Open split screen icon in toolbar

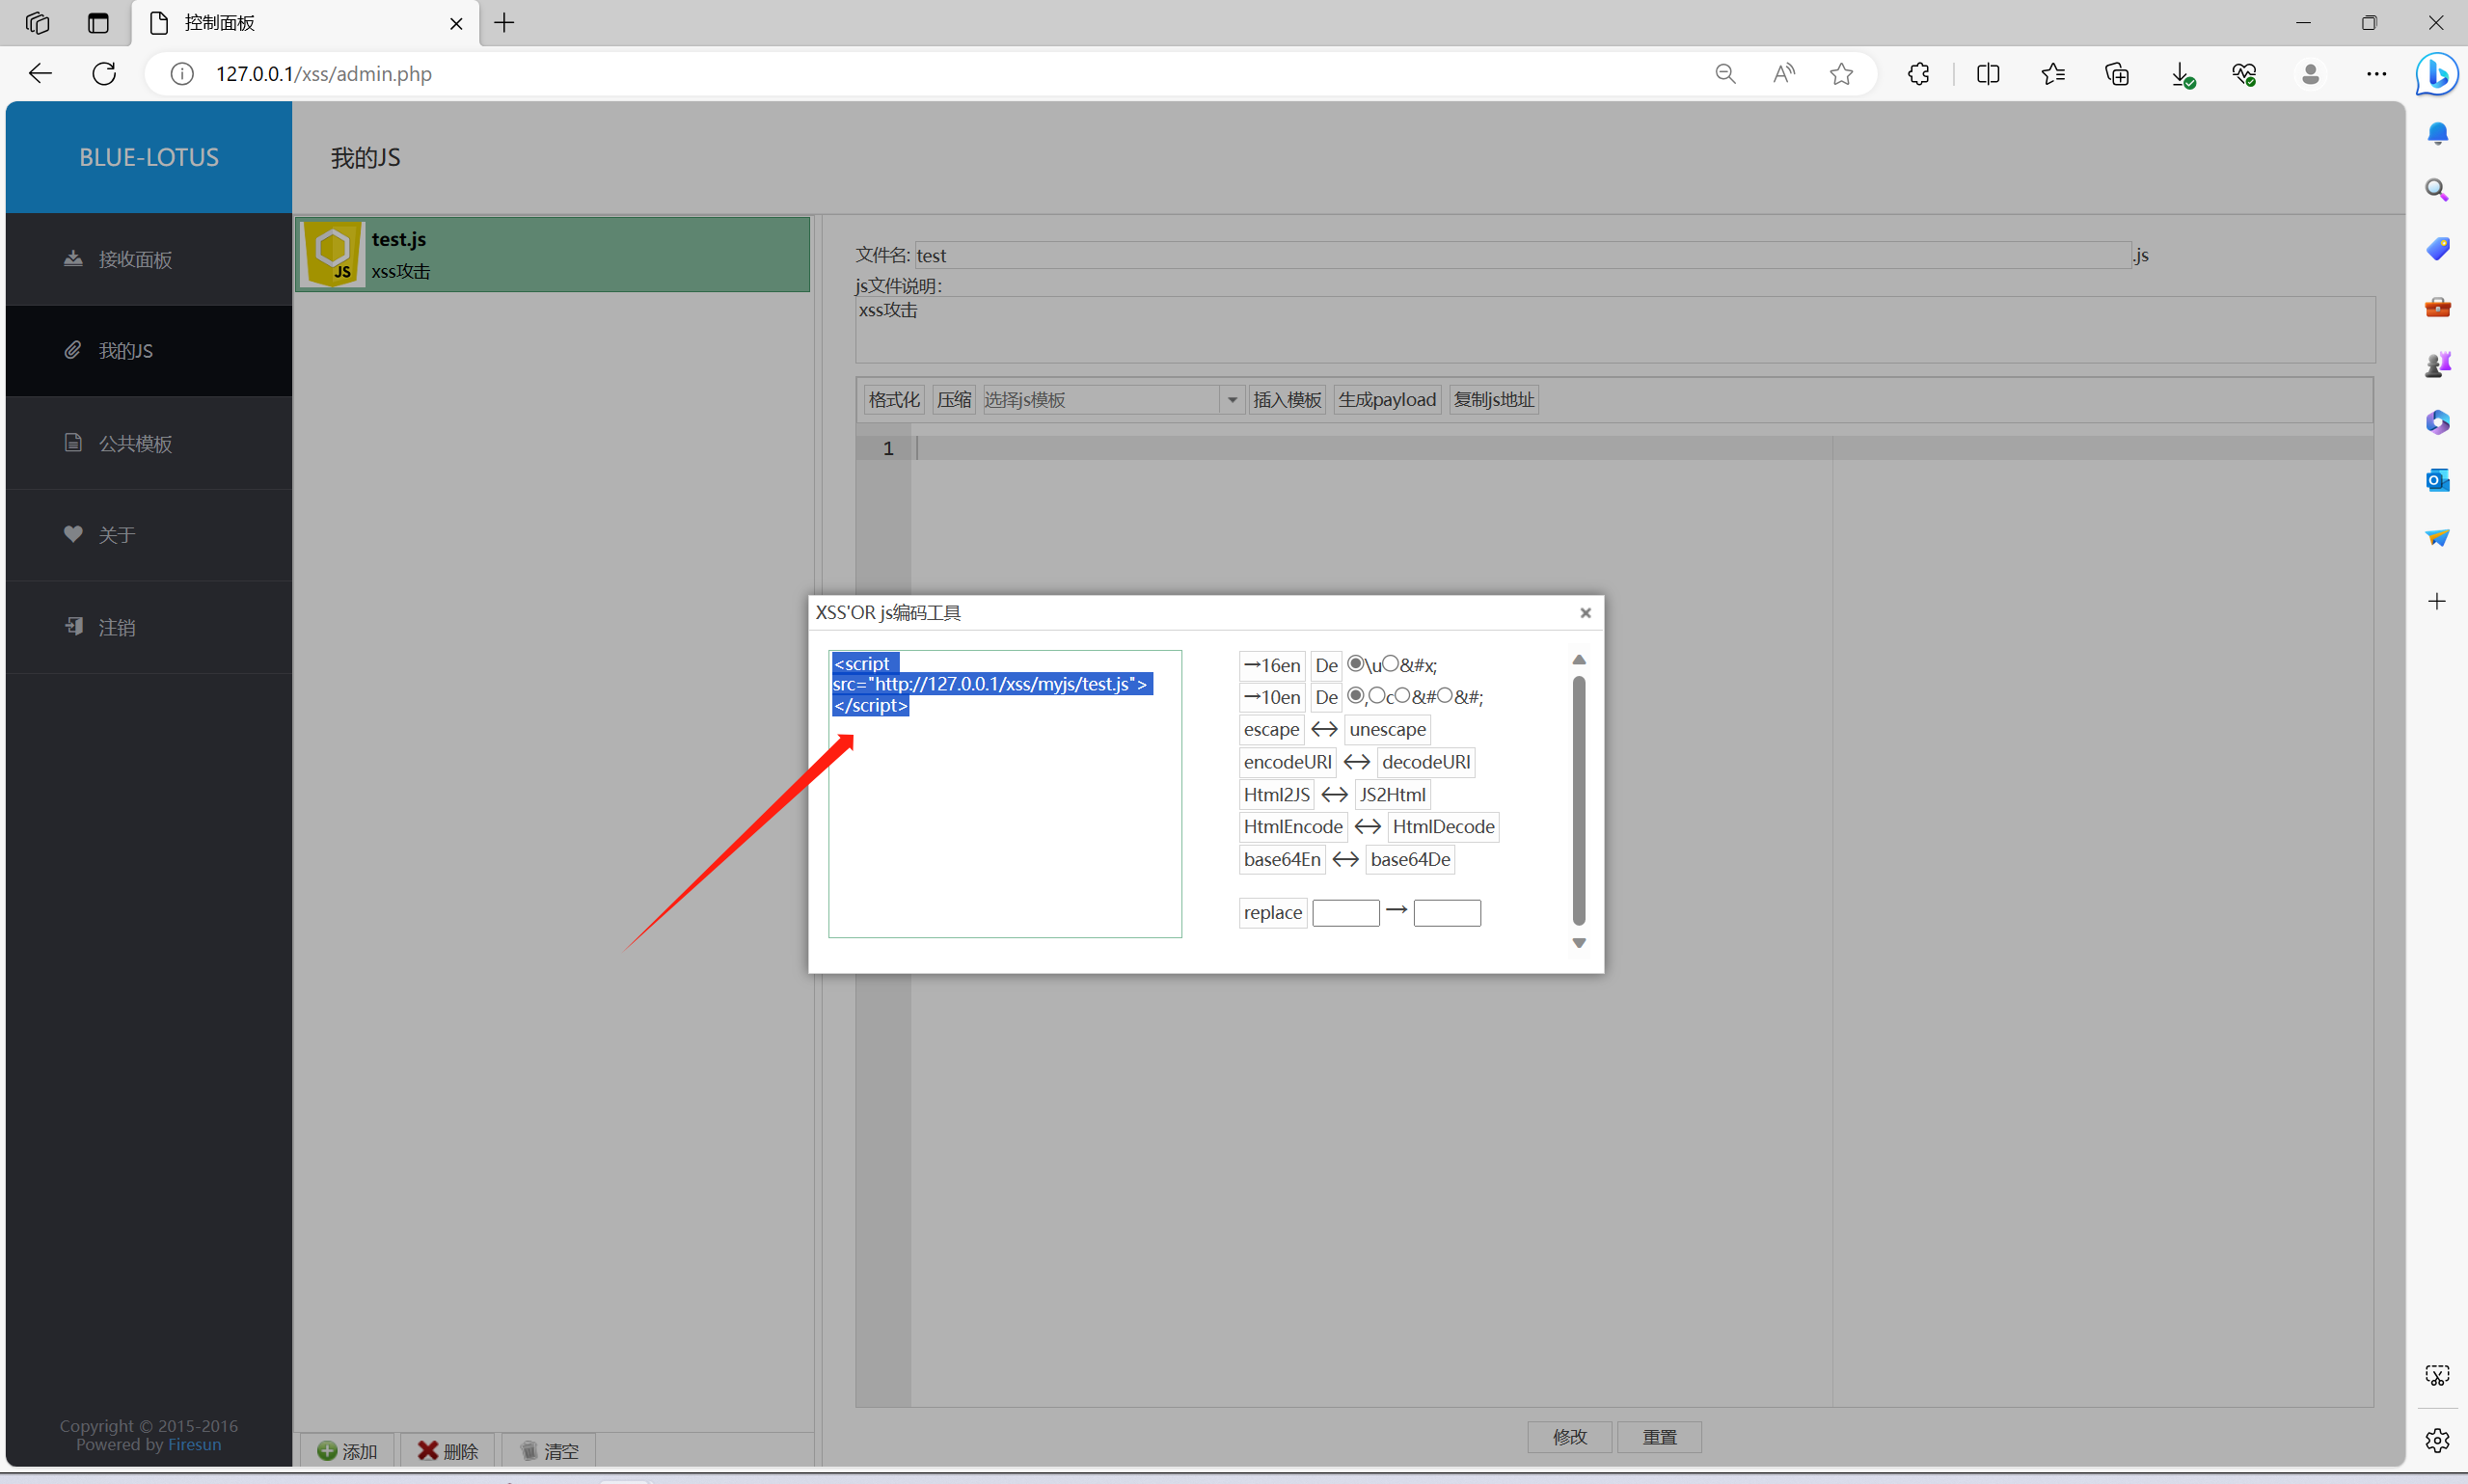[1987, 73]
